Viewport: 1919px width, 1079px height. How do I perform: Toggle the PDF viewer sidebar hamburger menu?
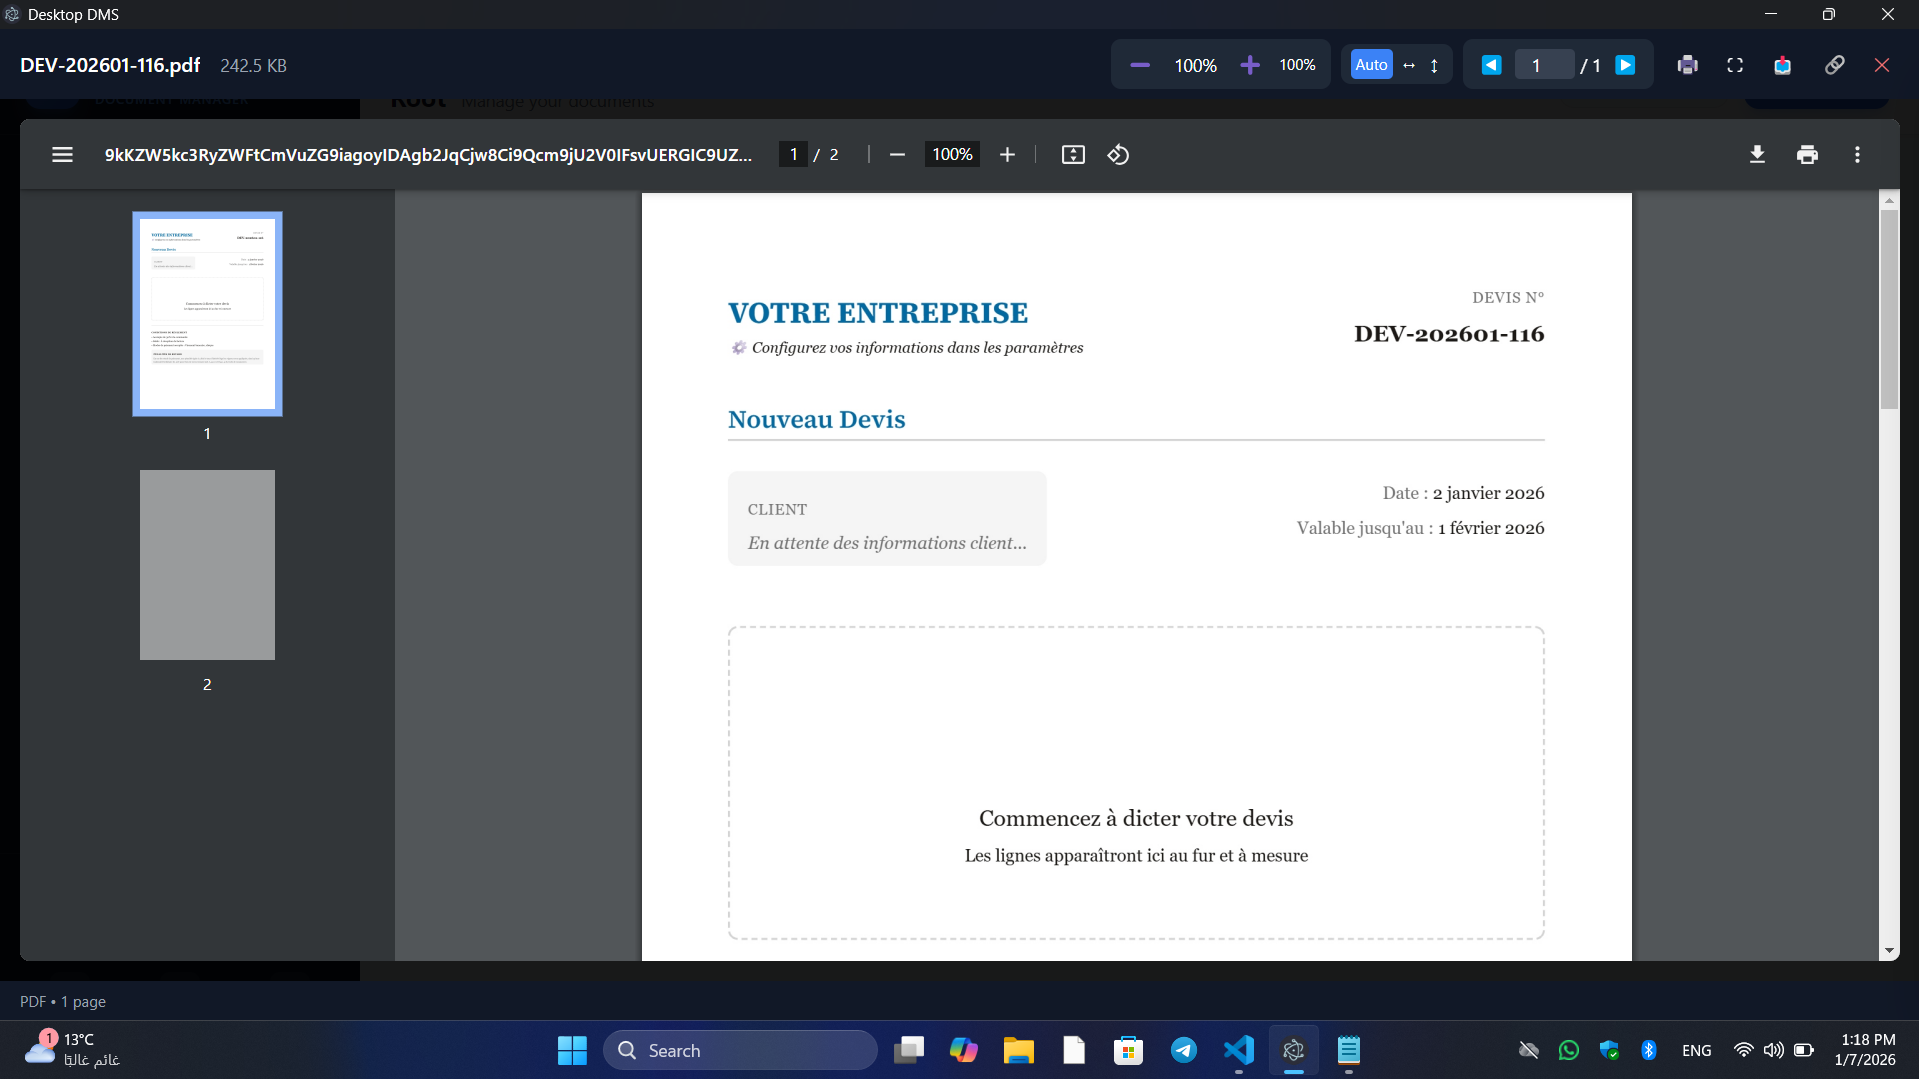coord(62,155)
